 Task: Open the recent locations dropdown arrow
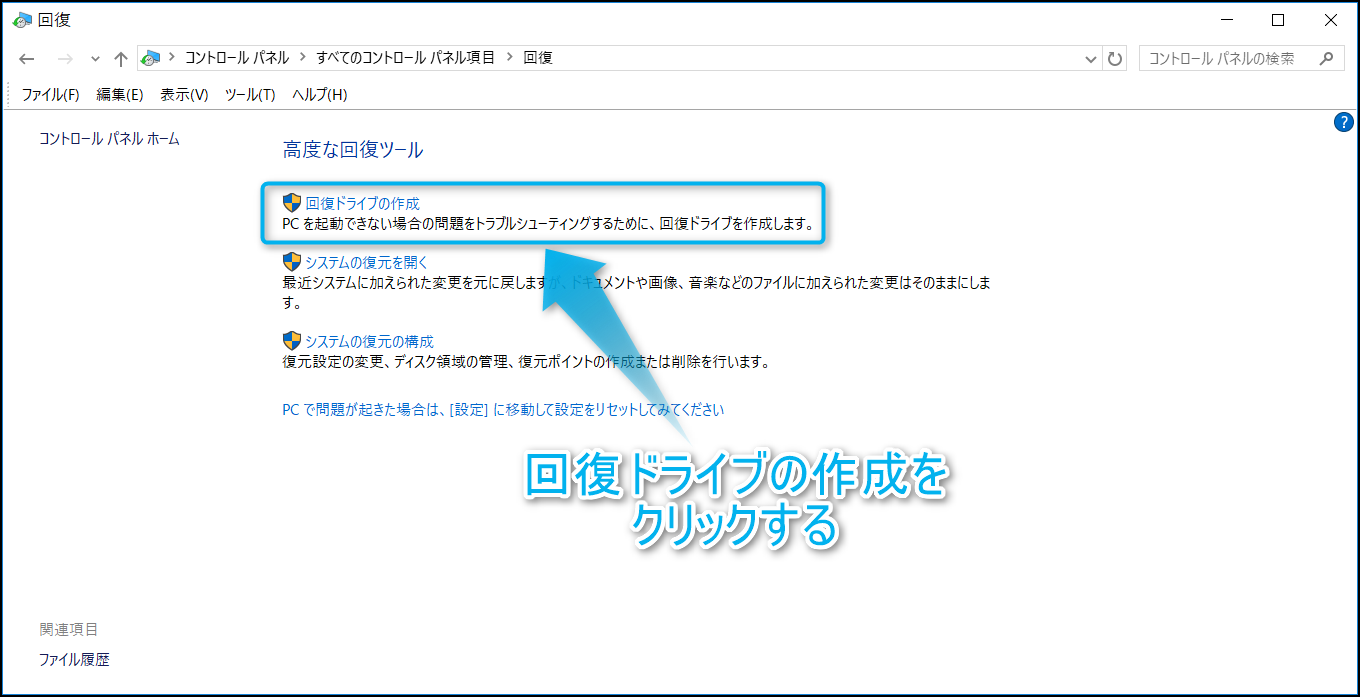[96, 59]
